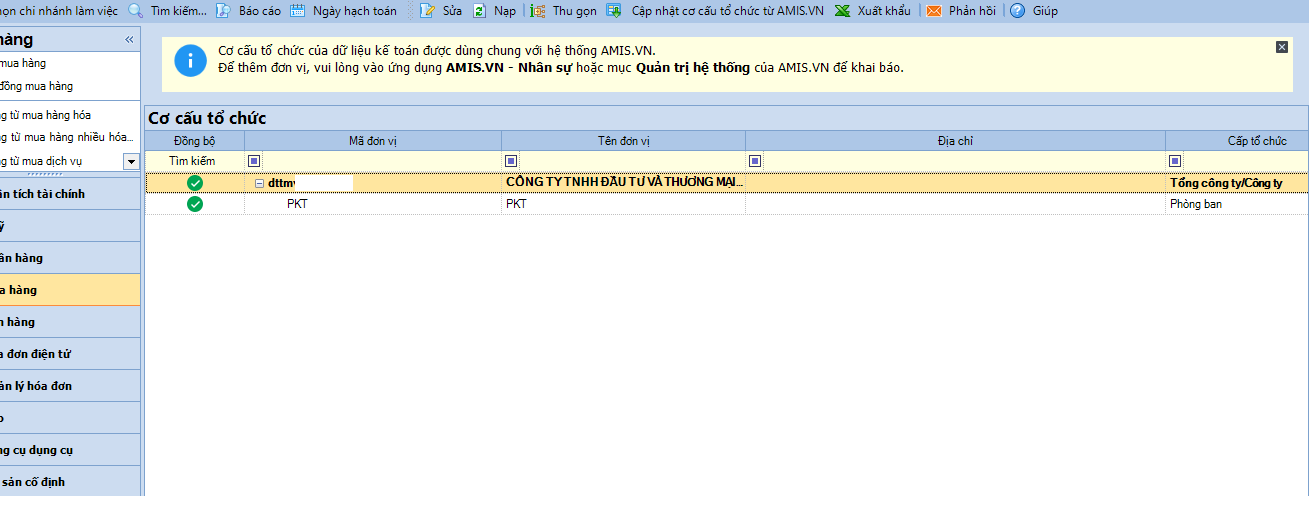1309x531 pixels.
Task: Open the bán hàng section below mua hàng
Action: (x=70, y=322)
